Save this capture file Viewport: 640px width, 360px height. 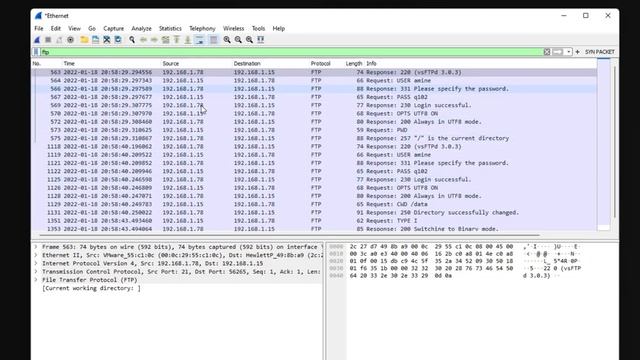[95, 40]
